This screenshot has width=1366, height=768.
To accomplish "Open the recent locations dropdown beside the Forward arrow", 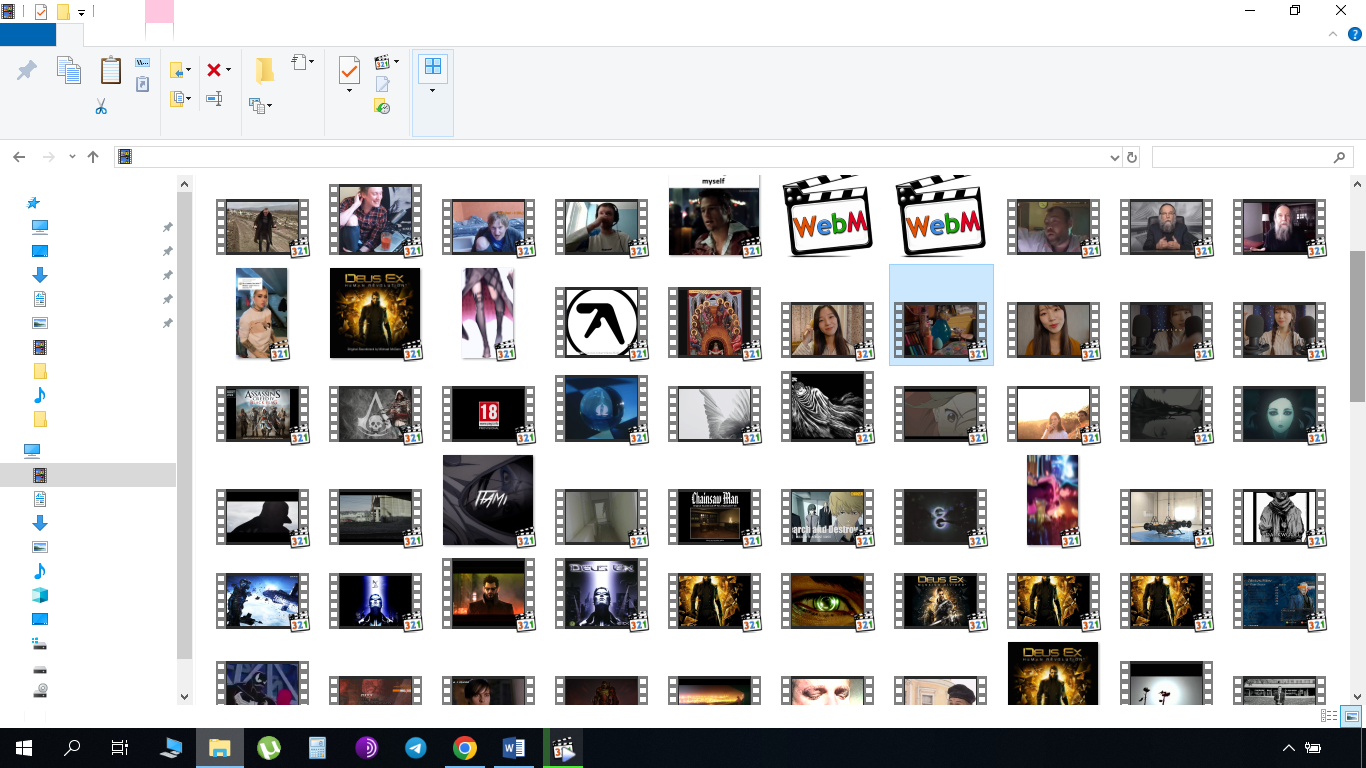I will (72, 157).
